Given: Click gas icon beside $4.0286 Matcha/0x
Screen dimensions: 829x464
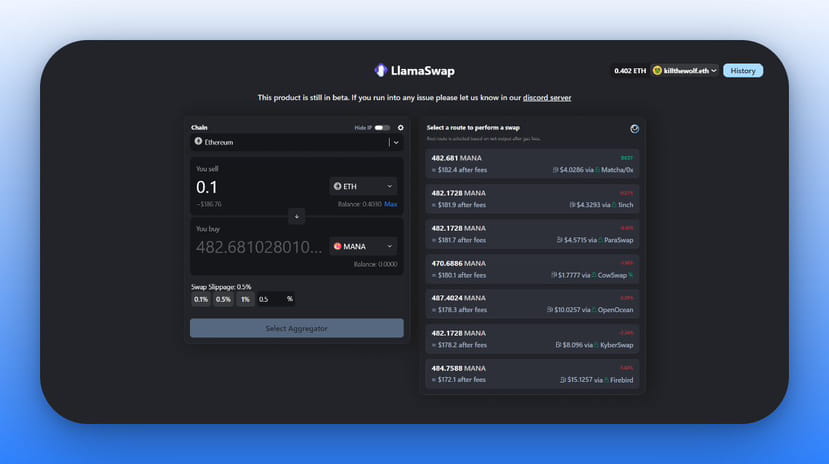Looking at the screenshot, I should pyautogui.click(x=555, y=170).
